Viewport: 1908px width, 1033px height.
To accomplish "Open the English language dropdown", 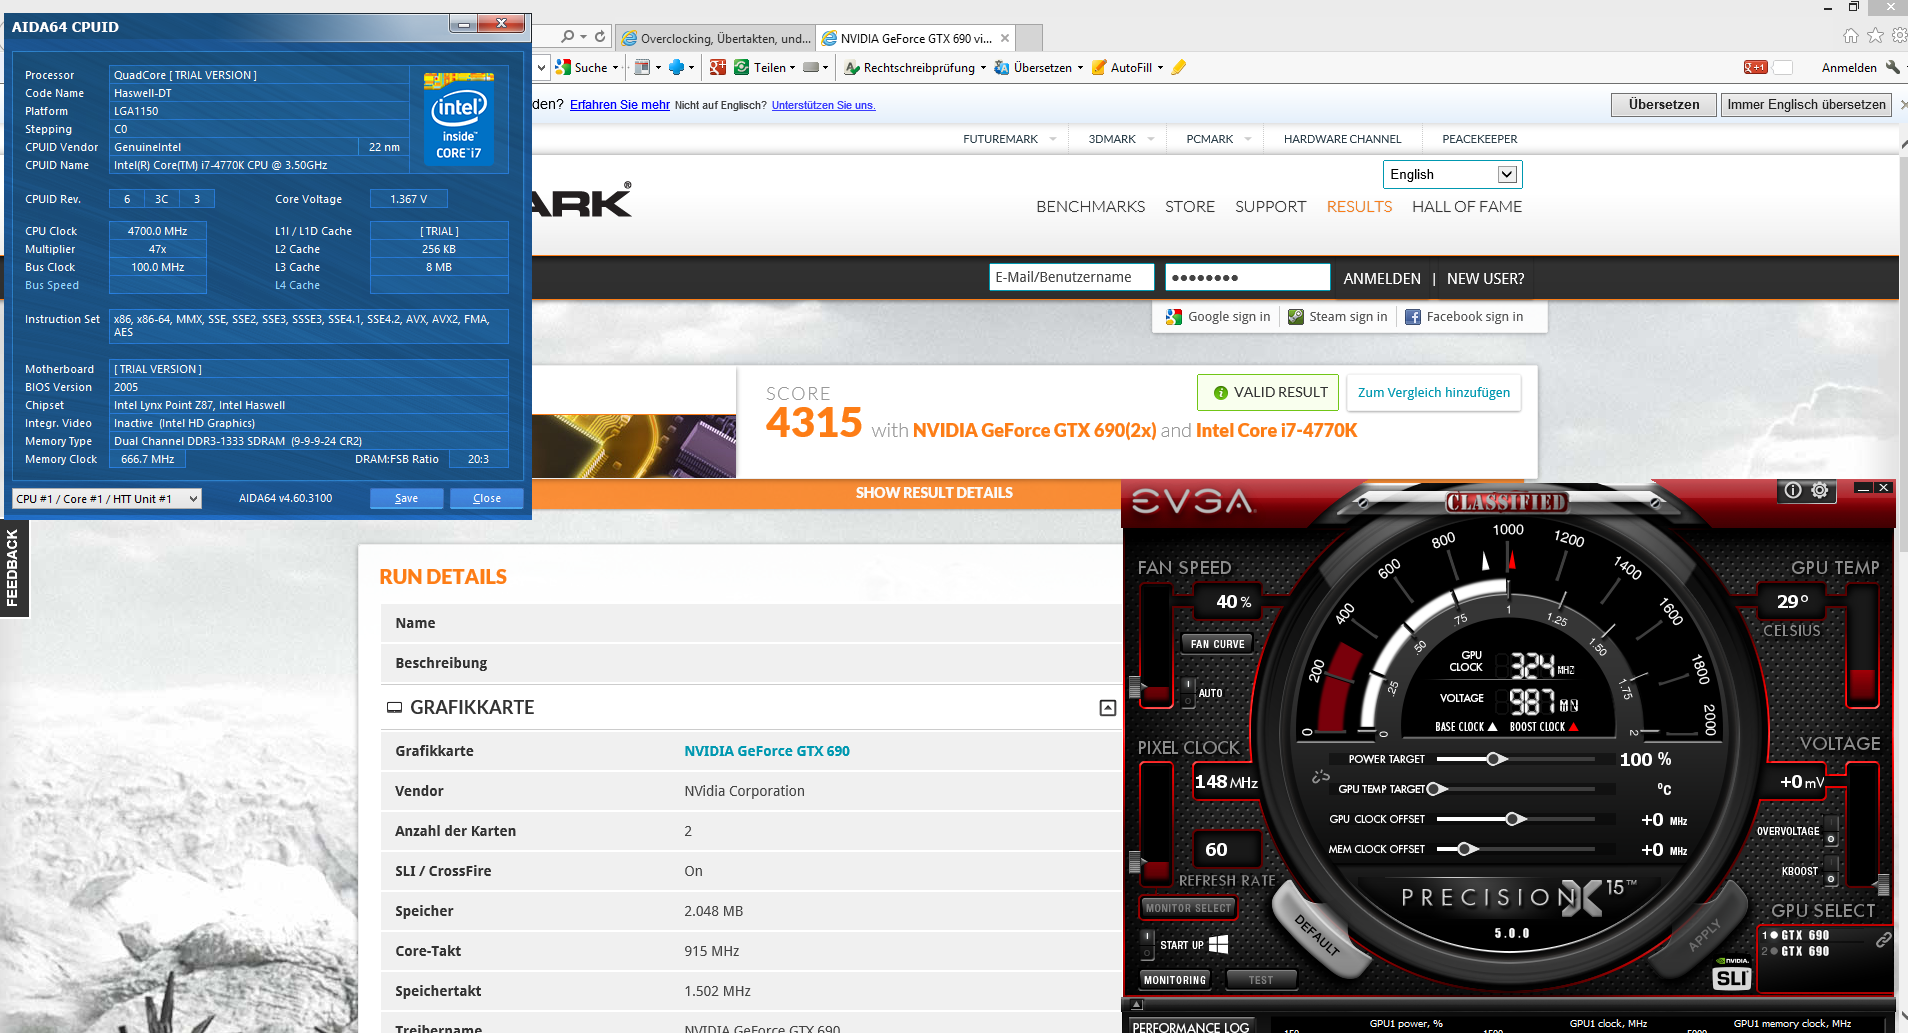I will pyautogui.click(x=1452, y=174).
